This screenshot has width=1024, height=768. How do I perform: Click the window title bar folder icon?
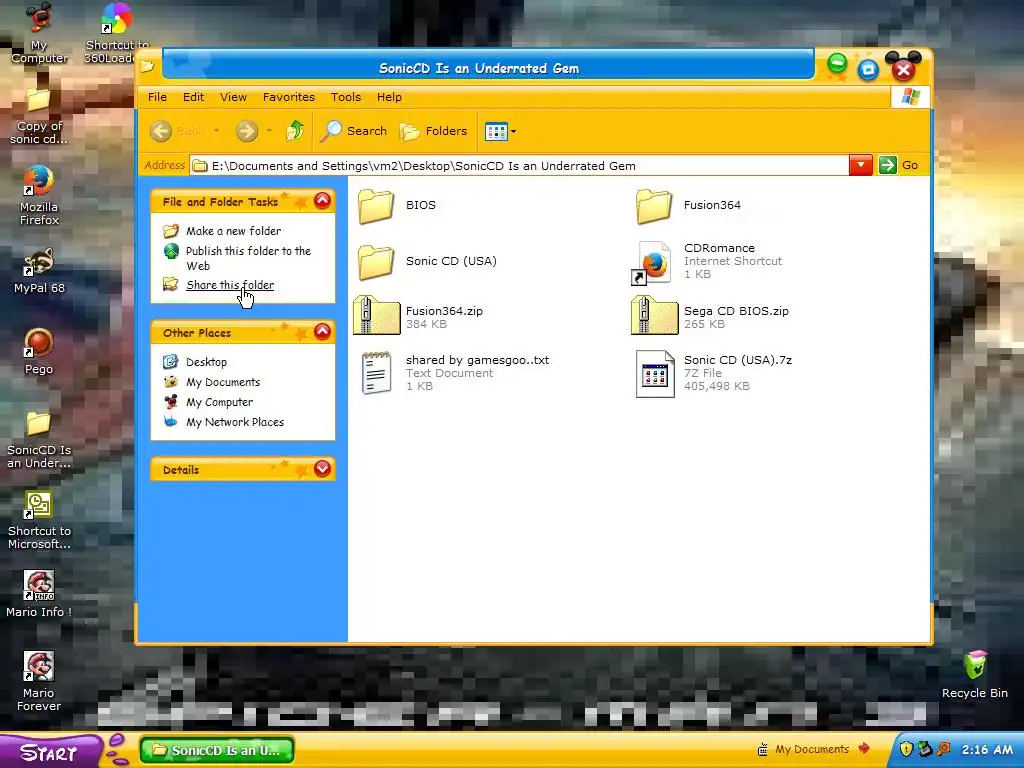pos(148,66)
